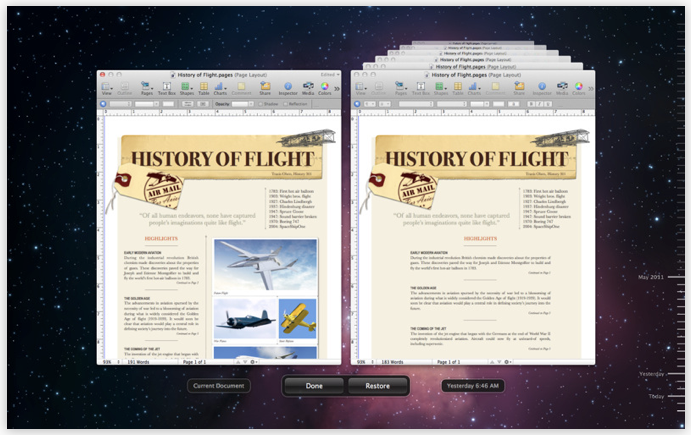Open action gear menu in current document status bar
This screenshot has width=691, height=435.
[253, 362]
